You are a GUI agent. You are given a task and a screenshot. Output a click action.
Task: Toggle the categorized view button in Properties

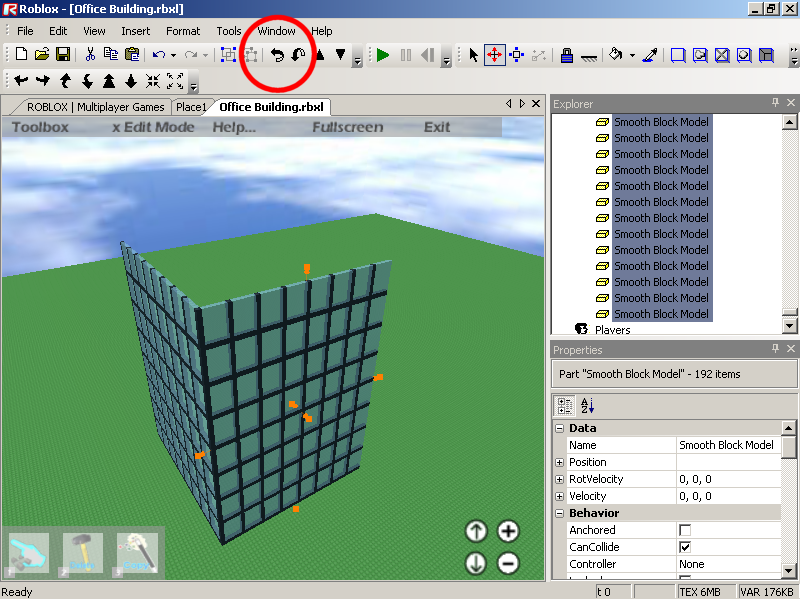coord(565,405)
